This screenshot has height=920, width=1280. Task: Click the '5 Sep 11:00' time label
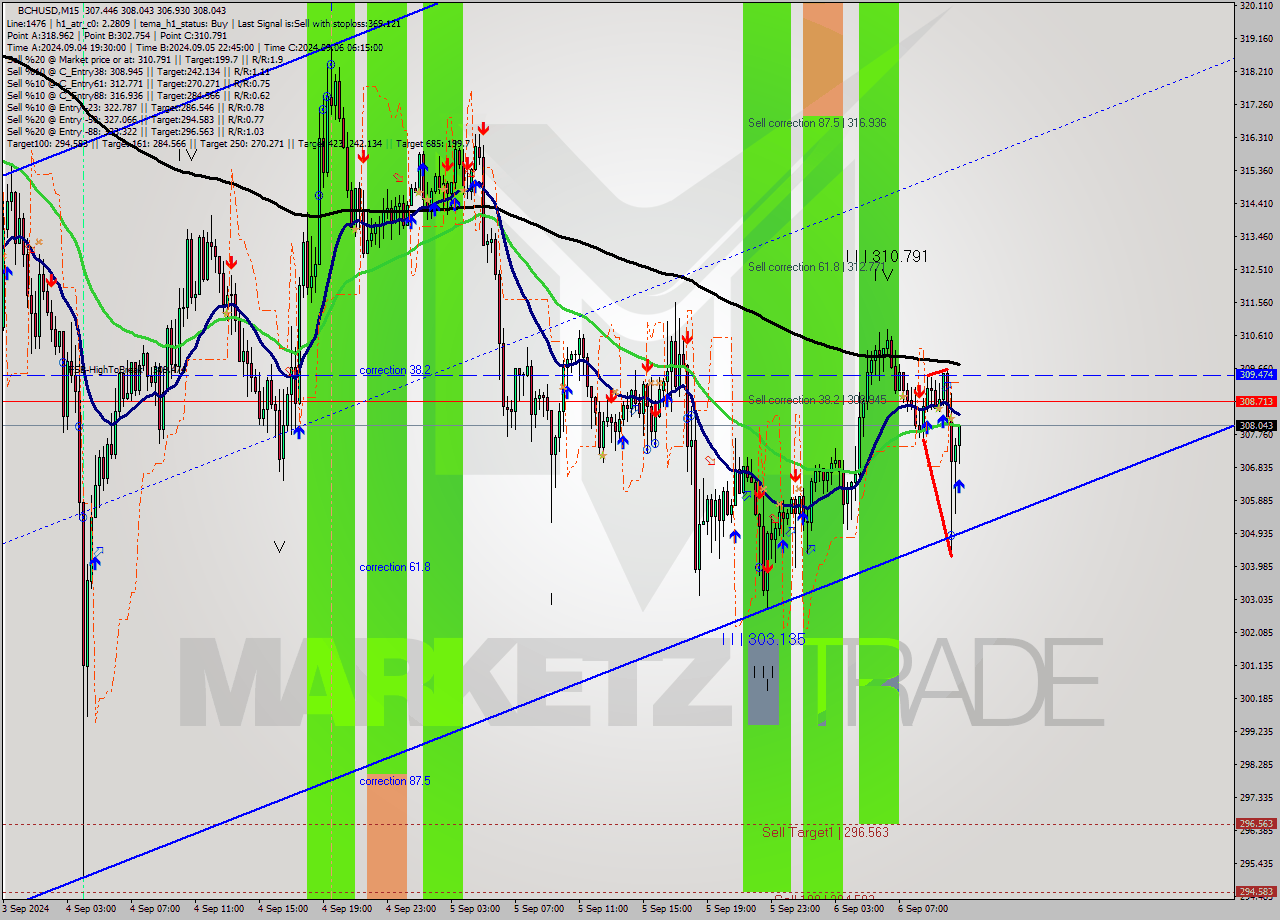(604, 909)
